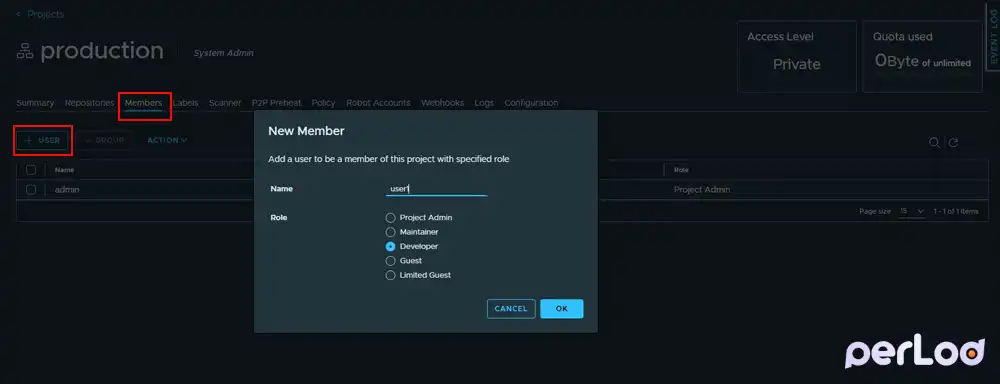The width and height of the screenshot is (1000, 384).
Task: Click the admin member name
Action: pos(67,189)
